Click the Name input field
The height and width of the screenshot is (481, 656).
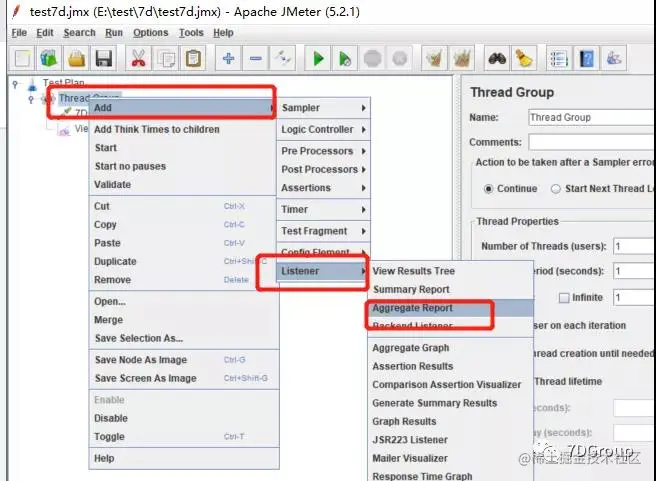[x=592, y=118]
